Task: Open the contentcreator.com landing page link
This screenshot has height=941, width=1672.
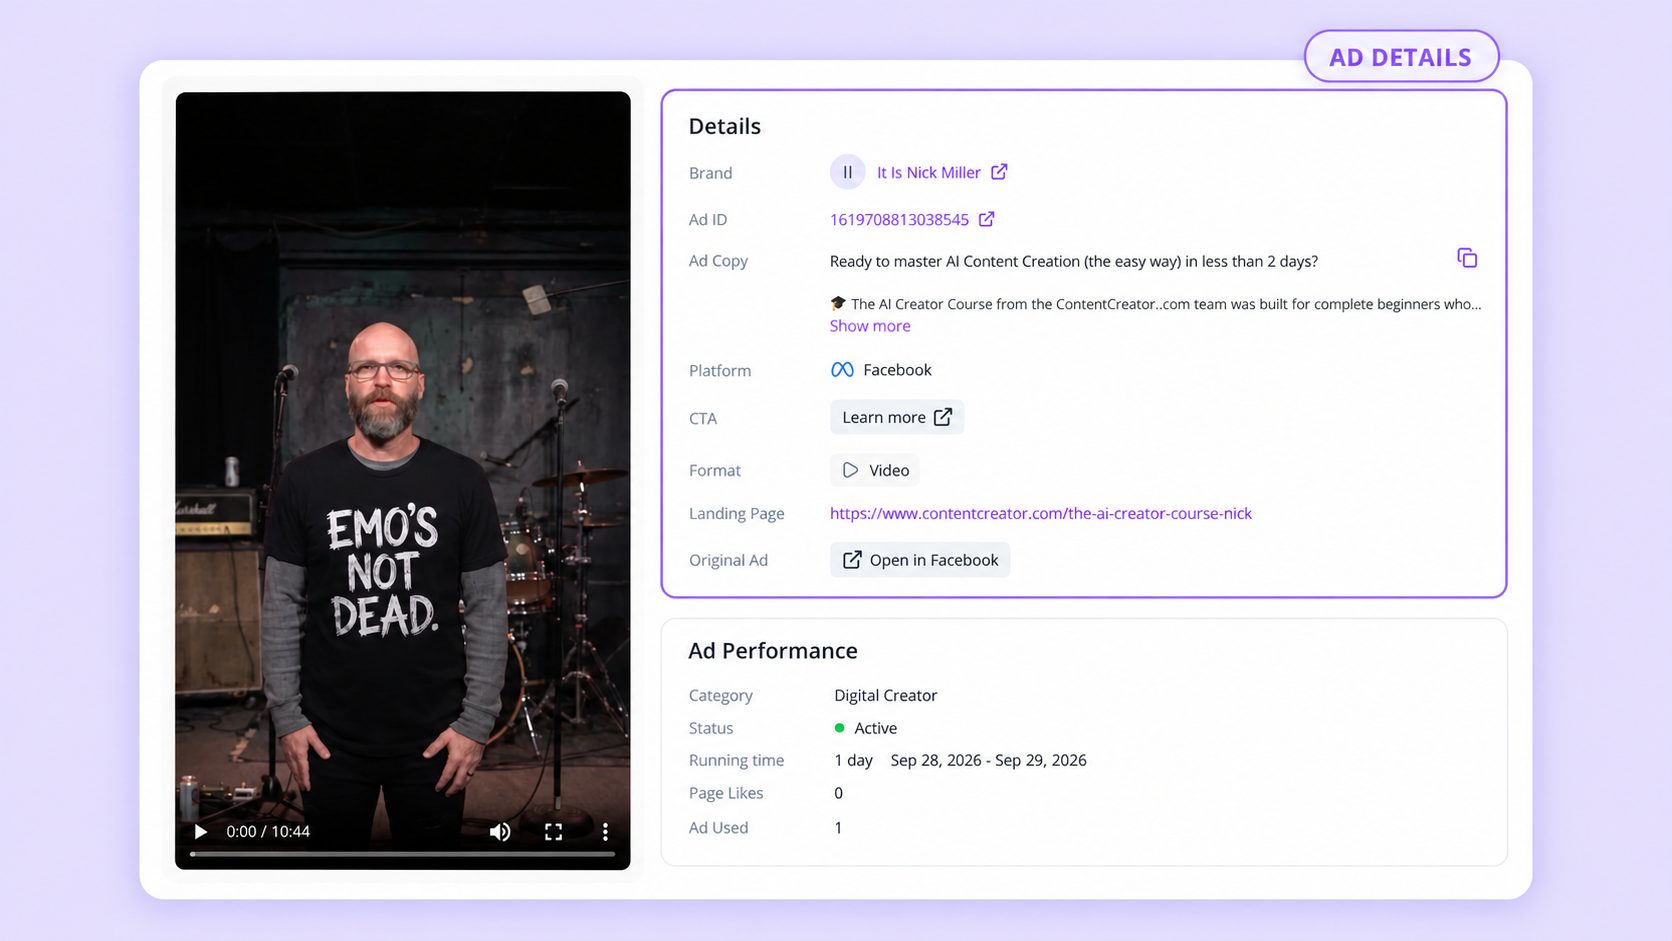Action: pos(1041,513)
